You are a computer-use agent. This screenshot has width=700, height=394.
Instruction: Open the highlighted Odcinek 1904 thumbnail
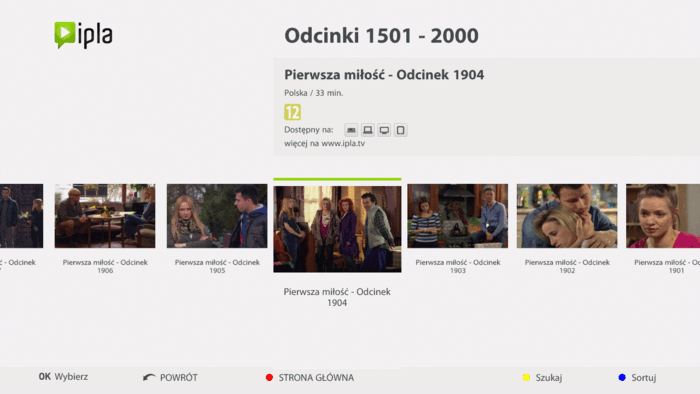[x=337, y=229]
